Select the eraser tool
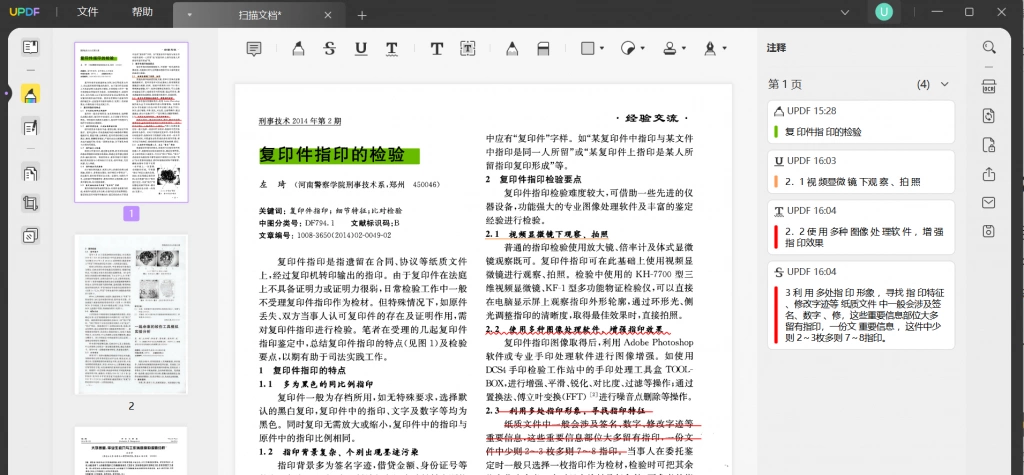Image resolution: width=1024 pixels, height=475 pixels. pos(543,48)
